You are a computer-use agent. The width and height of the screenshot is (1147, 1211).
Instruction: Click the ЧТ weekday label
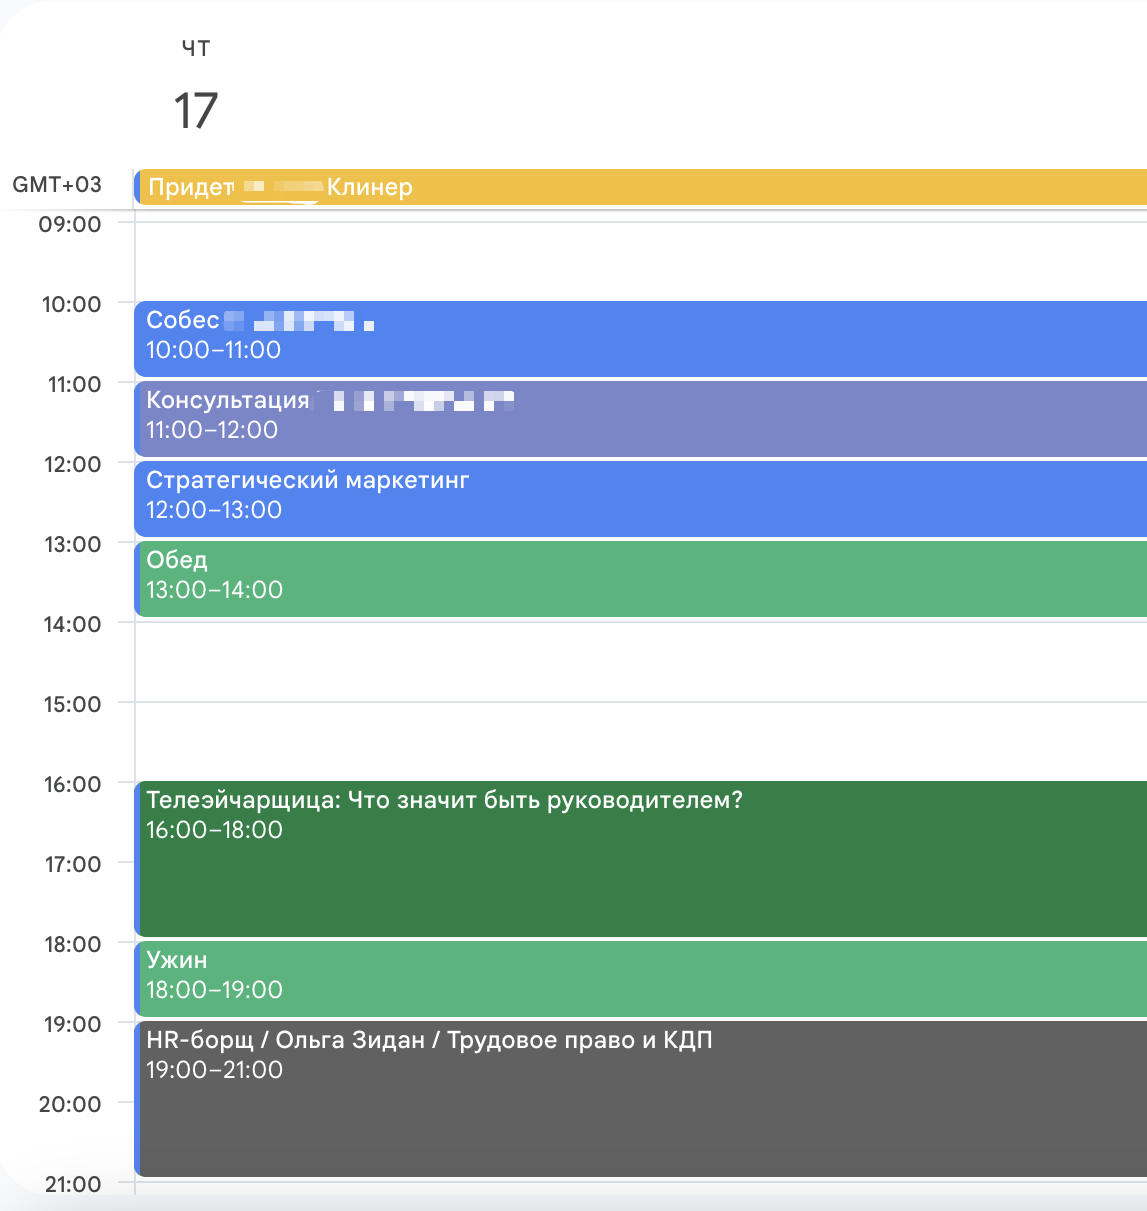[196, 48]
